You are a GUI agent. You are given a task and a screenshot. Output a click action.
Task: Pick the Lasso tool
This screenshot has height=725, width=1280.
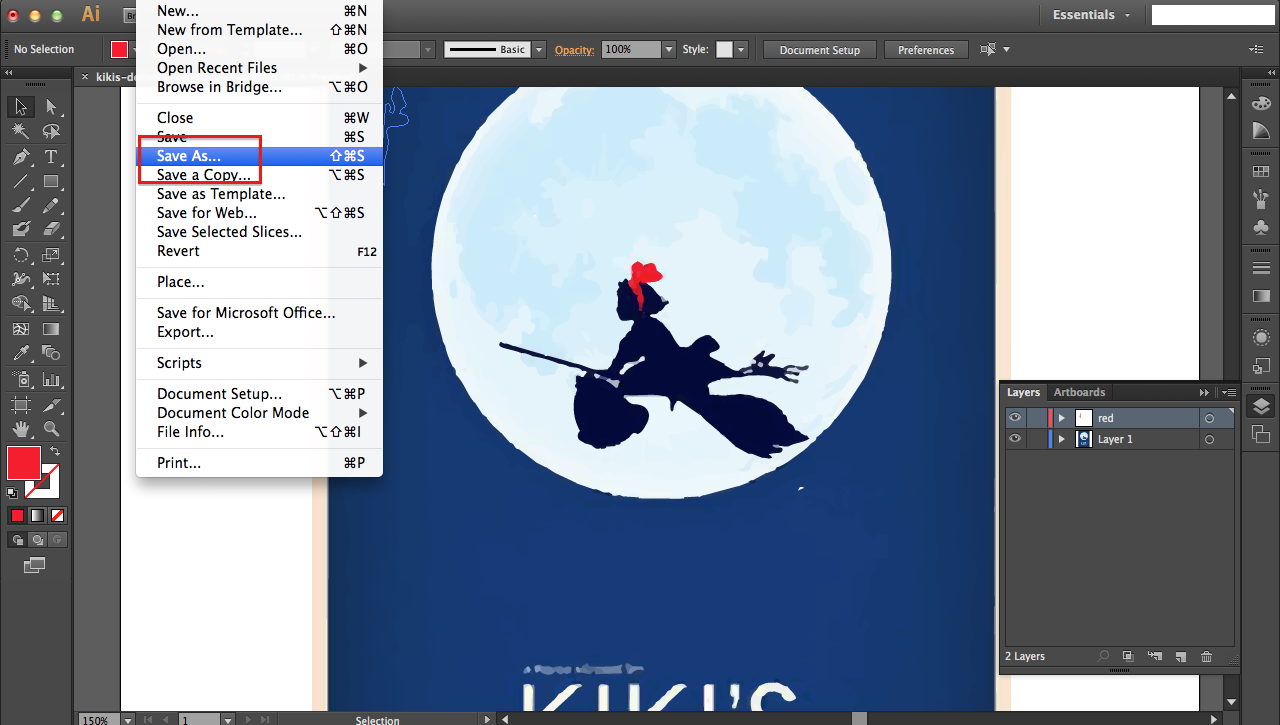51,132
